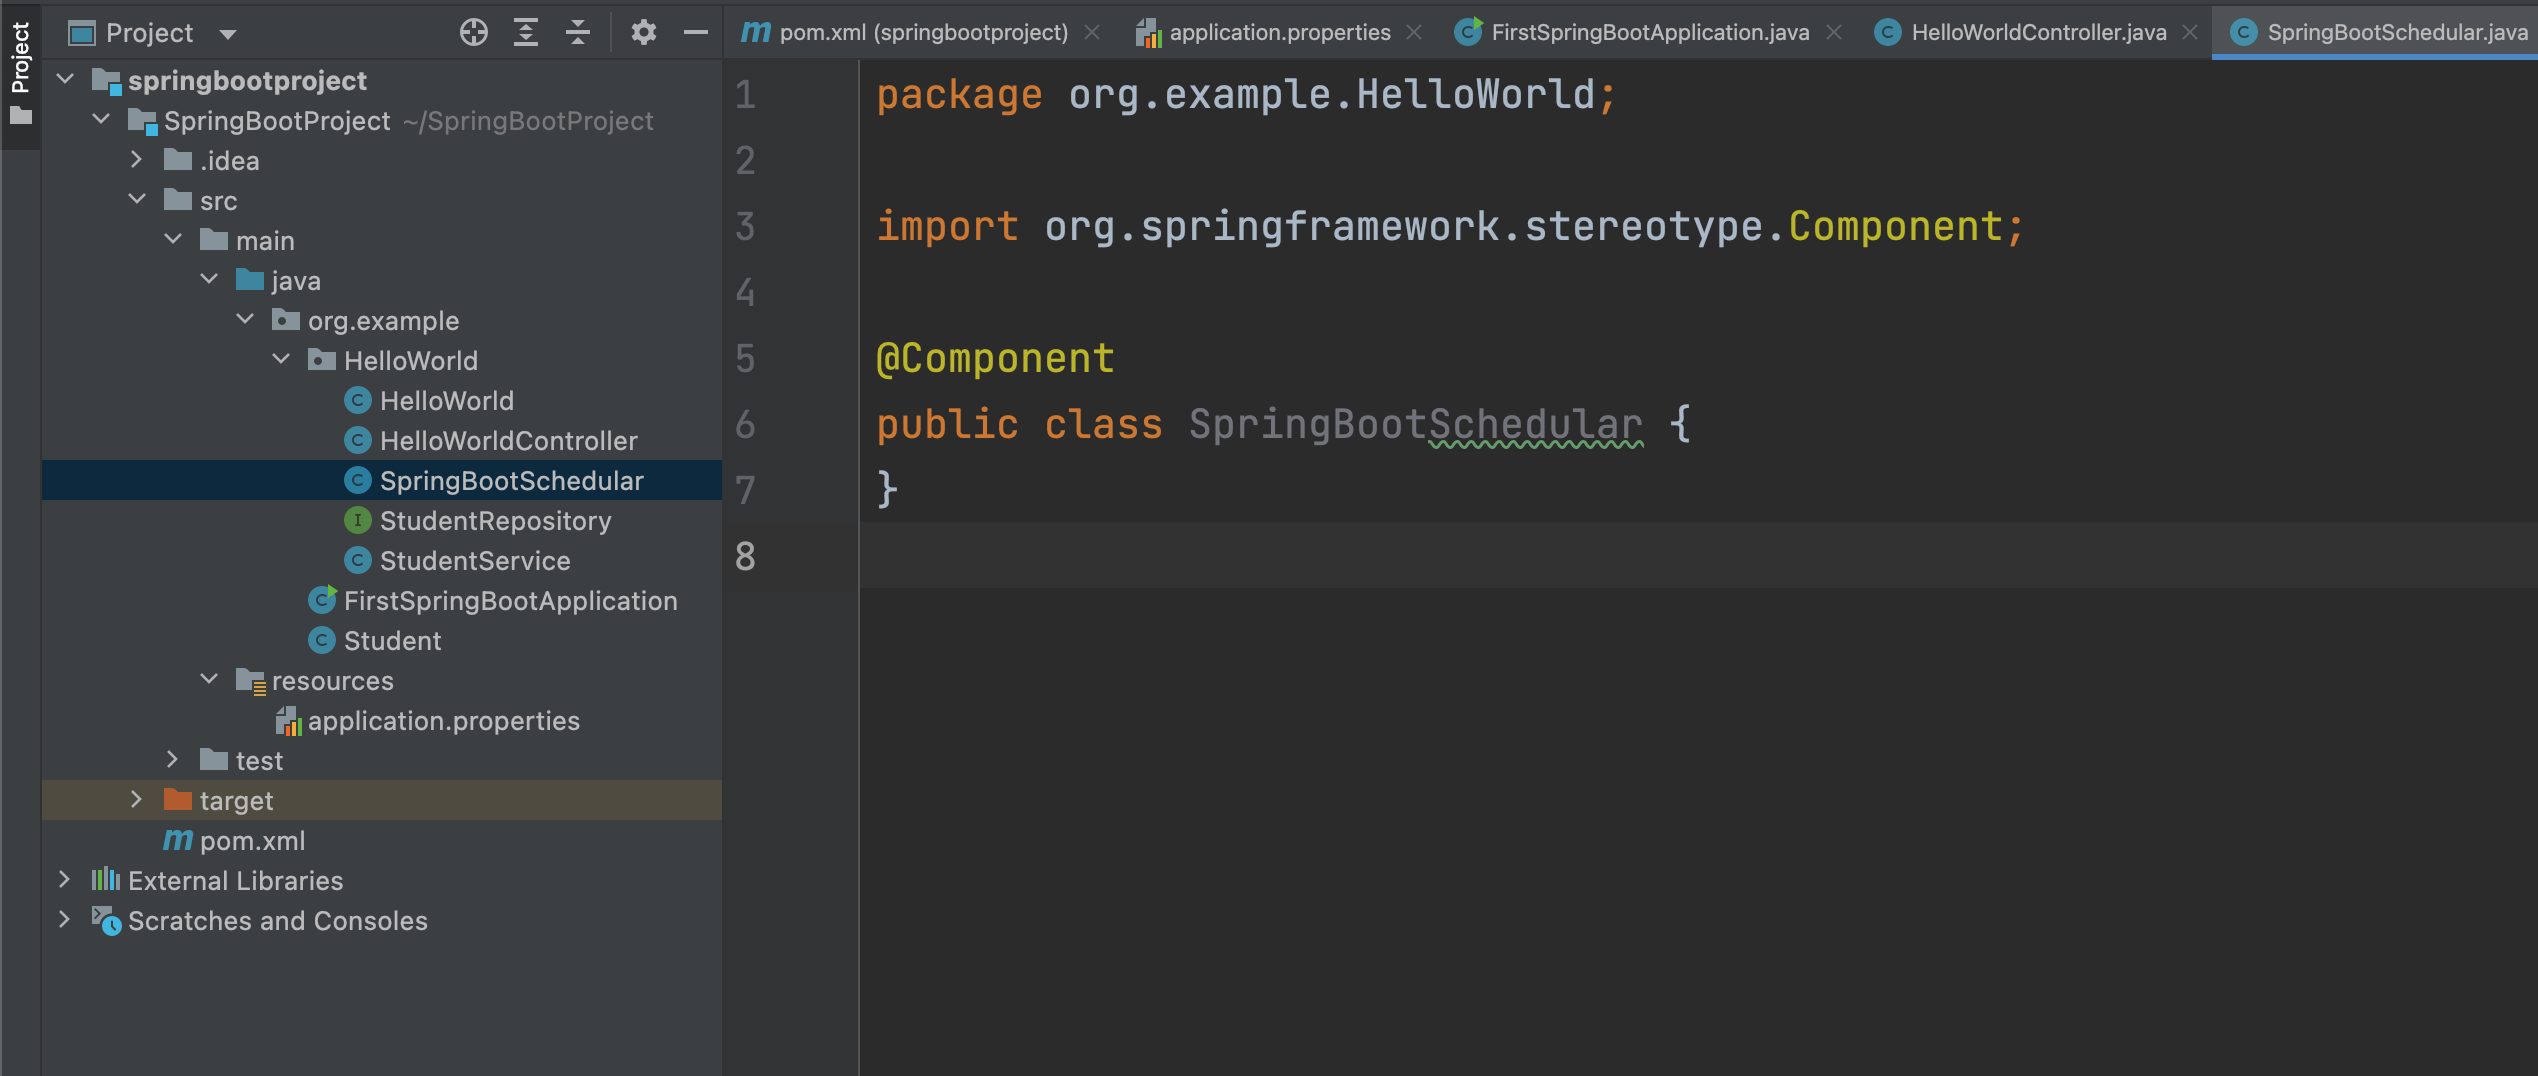Screen dimensions: 2538x1076
Task: Collapse the java source folder
Action: click(210, 279)
